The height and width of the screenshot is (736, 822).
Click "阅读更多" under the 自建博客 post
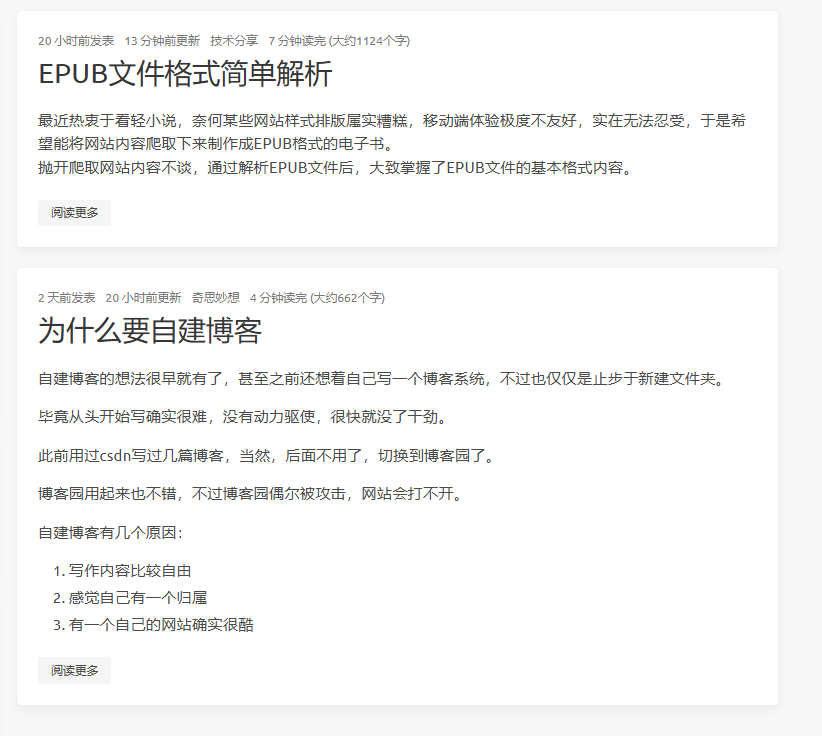click(74, 670)
